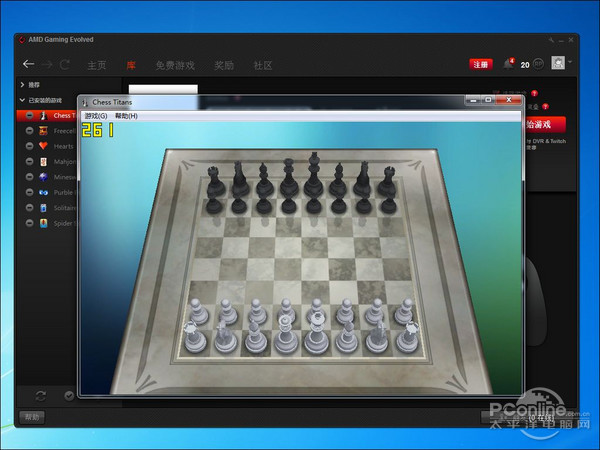Select the white king piece
600x450 pixels.
(x=316, y=334)
